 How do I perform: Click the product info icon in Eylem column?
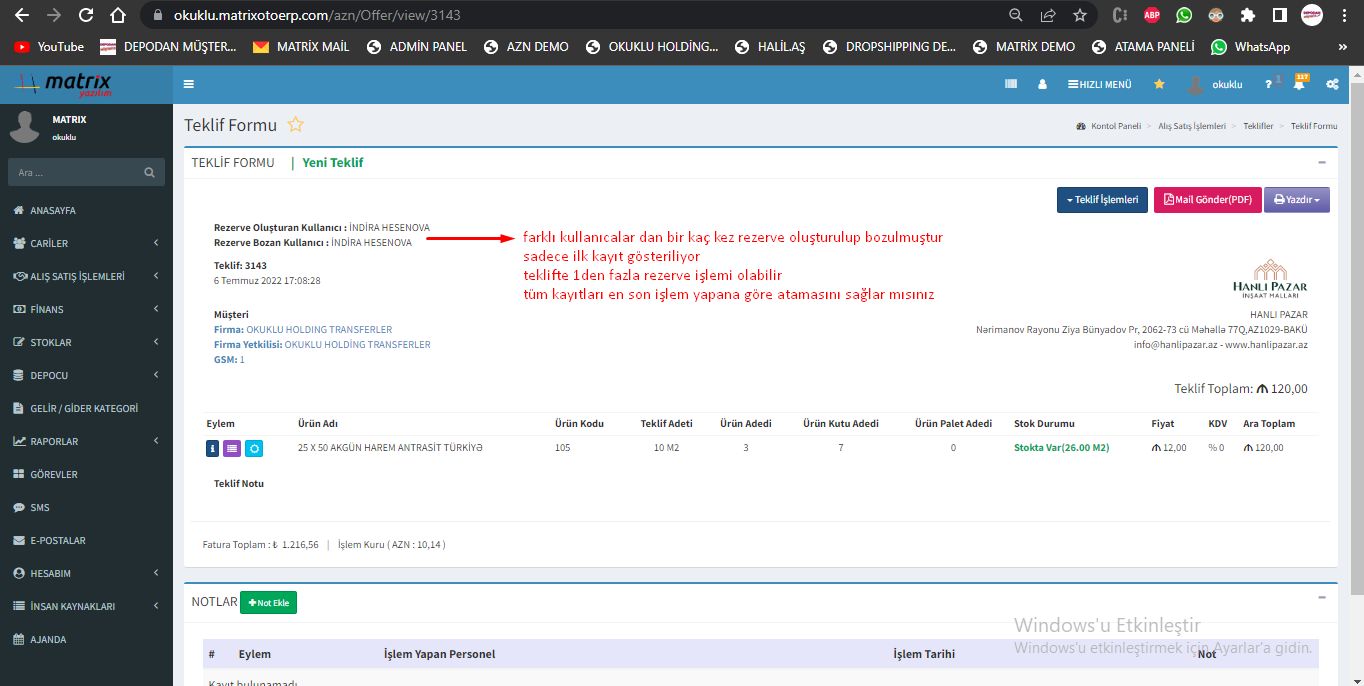(x=212, y=449)
